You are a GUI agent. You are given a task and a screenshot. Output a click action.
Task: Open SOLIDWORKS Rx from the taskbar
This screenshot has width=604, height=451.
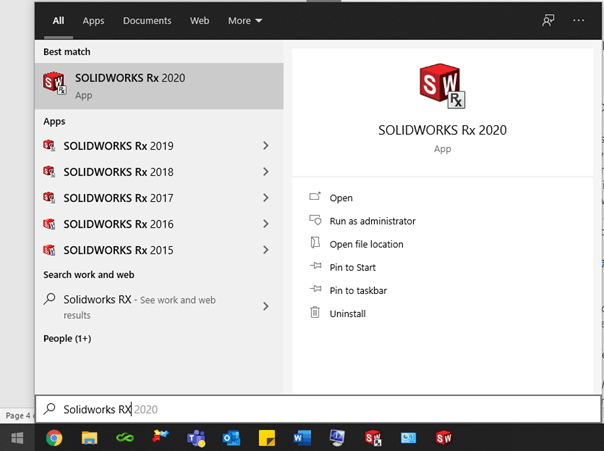pos(373,438)
